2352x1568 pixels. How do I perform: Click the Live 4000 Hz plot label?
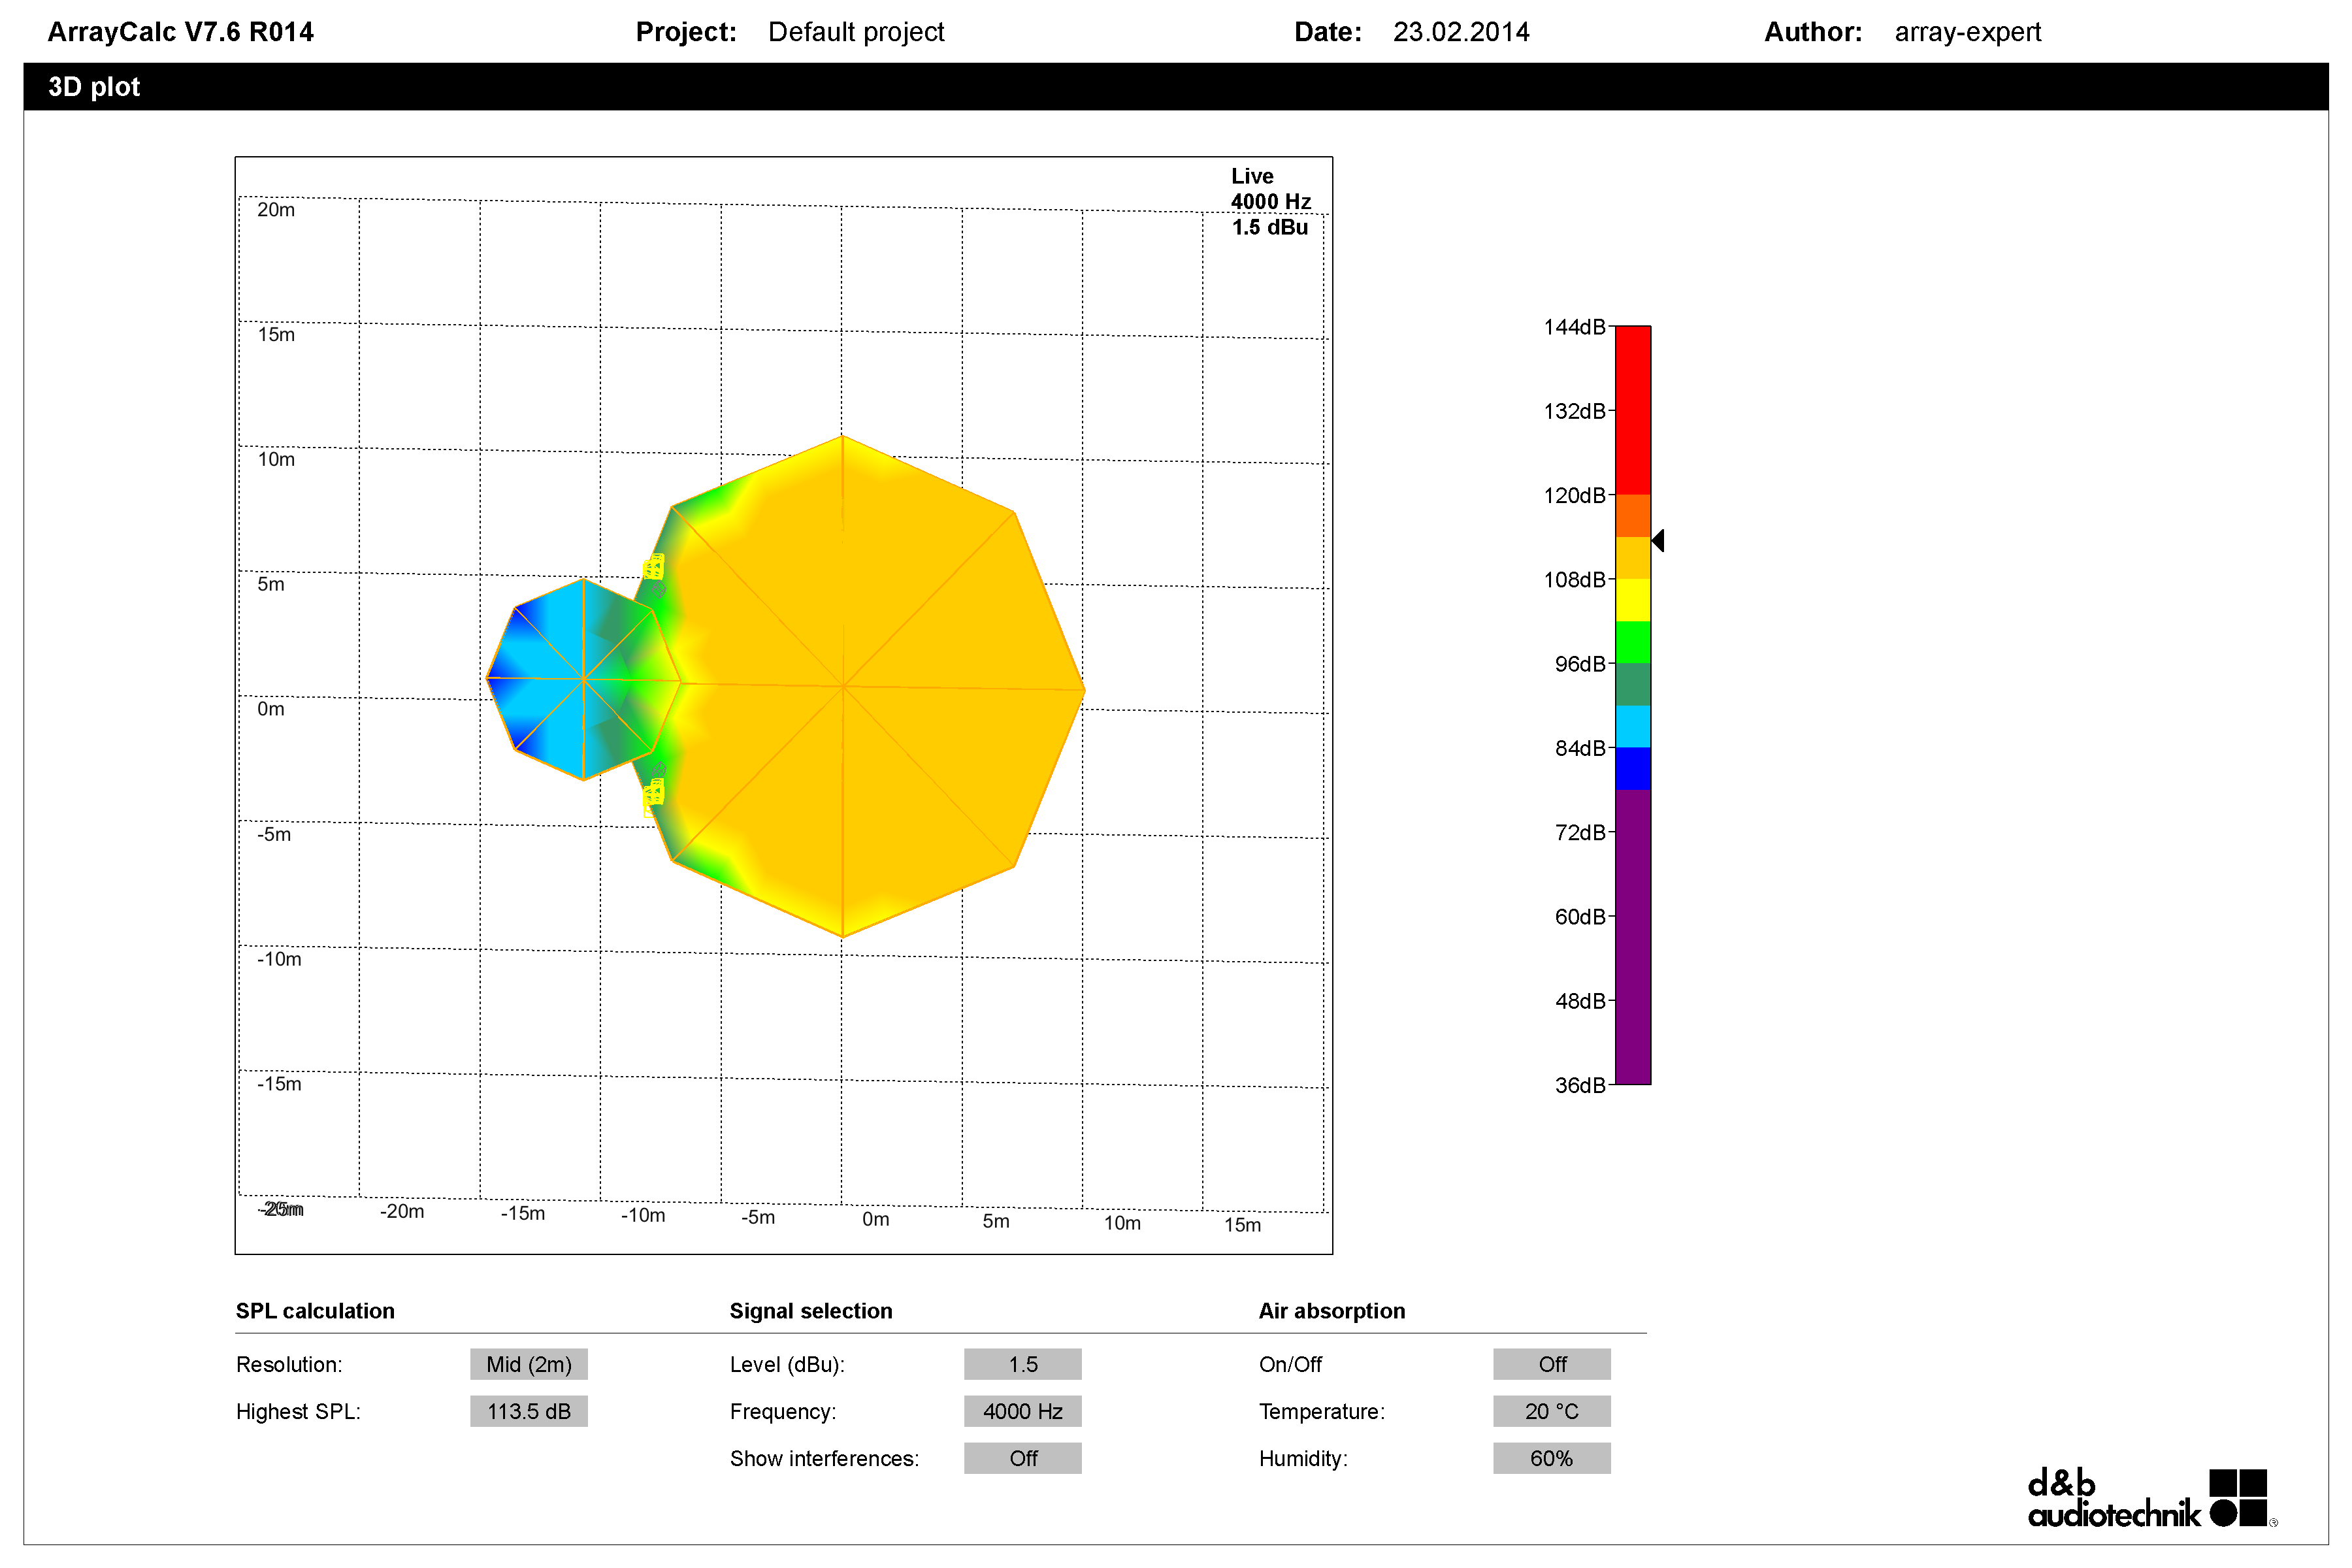[x=1270, y=189]
